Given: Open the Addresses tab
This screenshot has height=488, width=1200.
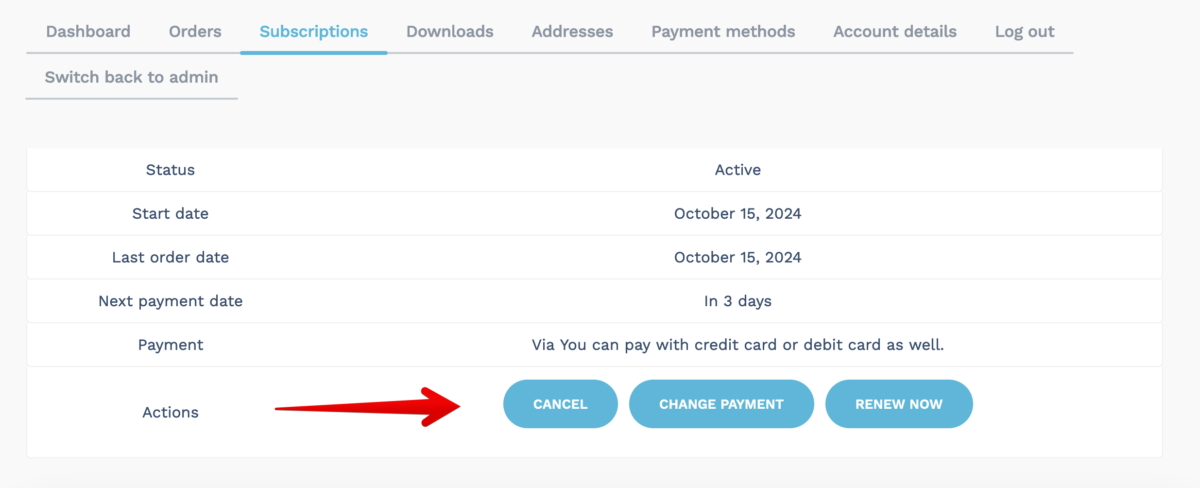Looking at the screenshot, I should click(x=572, y=31).
